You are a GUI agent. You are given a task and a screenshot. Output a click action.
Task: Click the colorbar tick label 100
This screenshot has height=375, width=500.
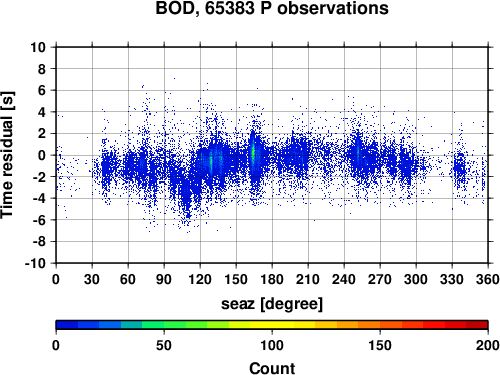[x=272, y=345]
